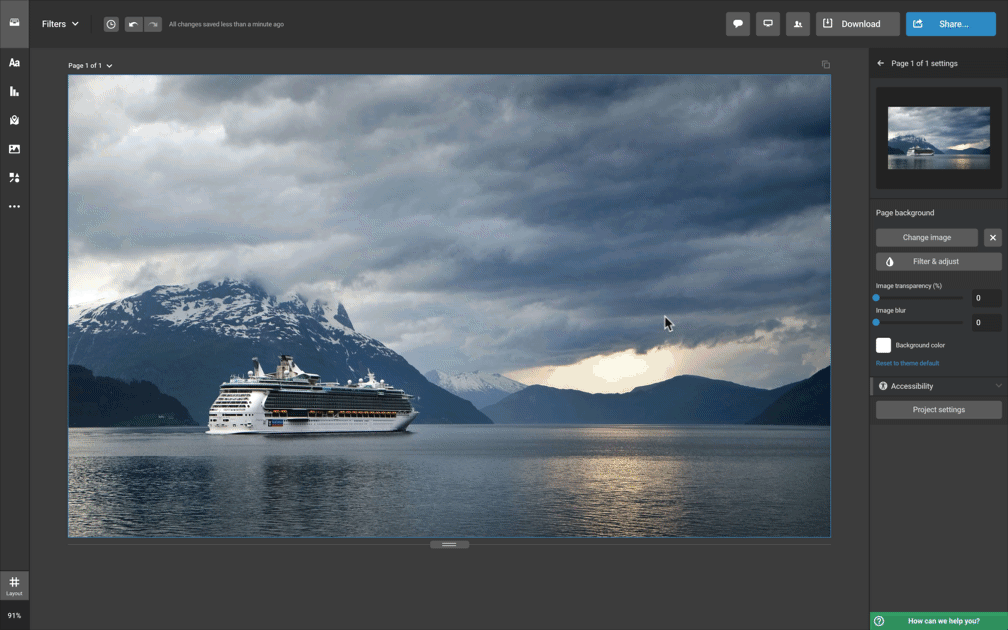
Task: Expand the Accessibility section
Action: click(x=938, y=386)
